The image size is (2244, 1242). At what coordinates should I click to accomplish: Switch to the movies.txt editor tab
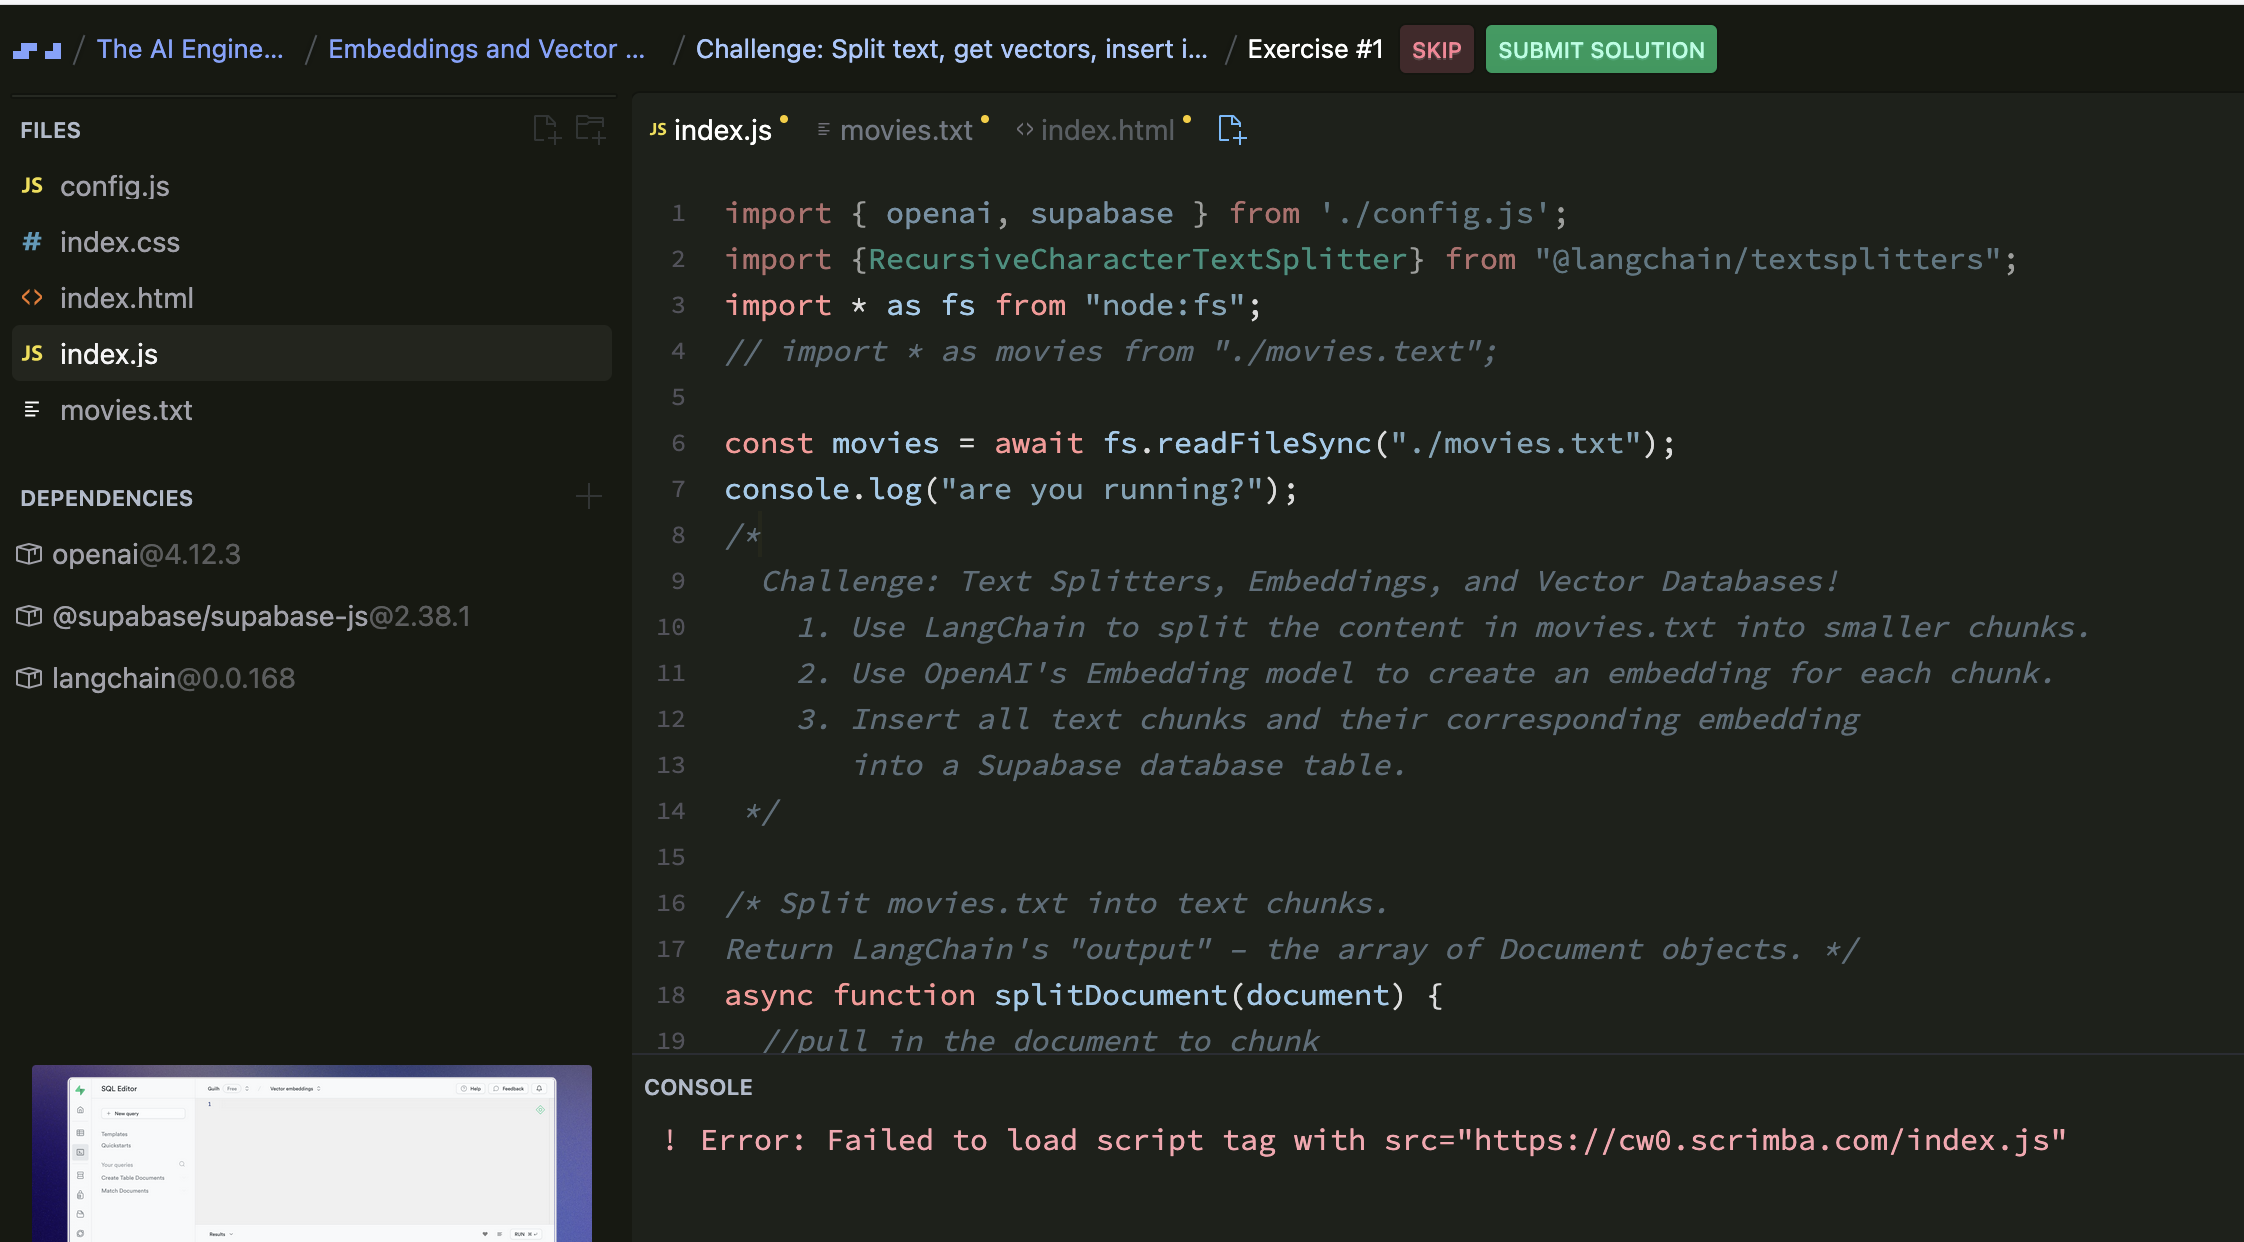click(x=905, y=130)
